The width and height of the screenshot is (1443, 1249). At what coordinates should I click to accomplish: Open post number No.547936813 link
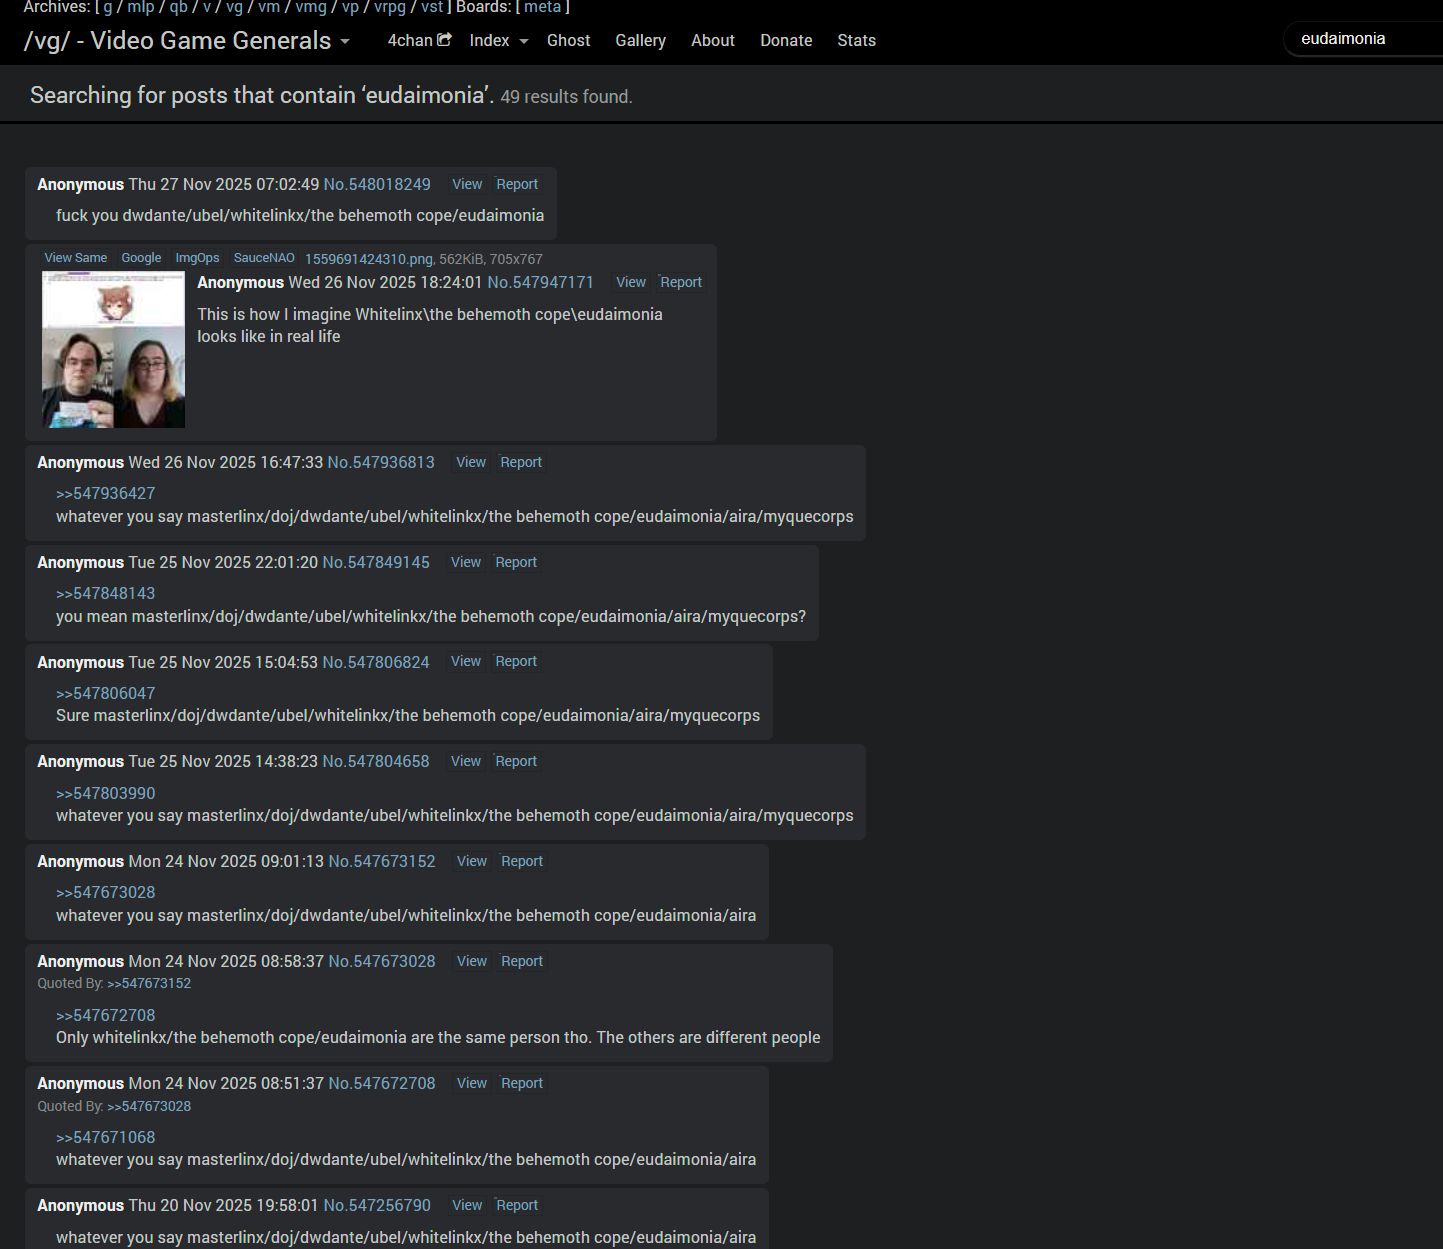pyautogui.click(x=381, y=463)
